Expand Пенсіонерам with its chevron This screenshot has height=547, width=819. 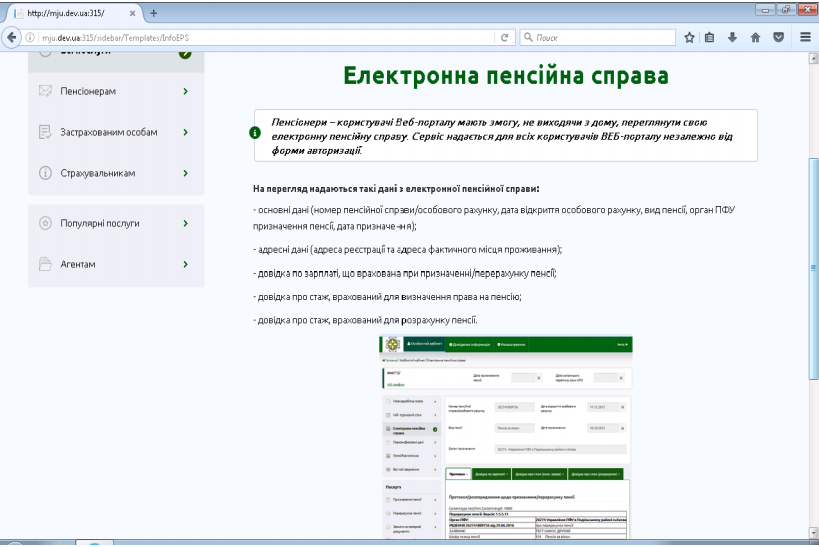coord(185,91)
